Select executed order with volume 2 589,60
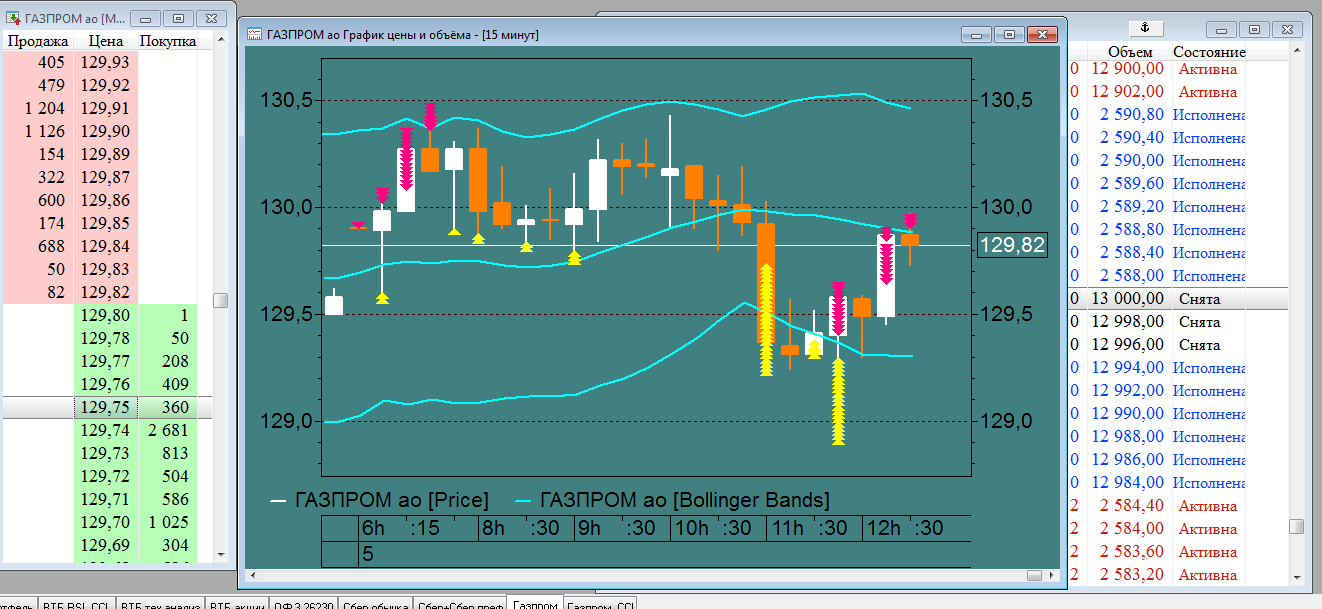Screen dimensions: 1322x609 [x=1178, y=184]
